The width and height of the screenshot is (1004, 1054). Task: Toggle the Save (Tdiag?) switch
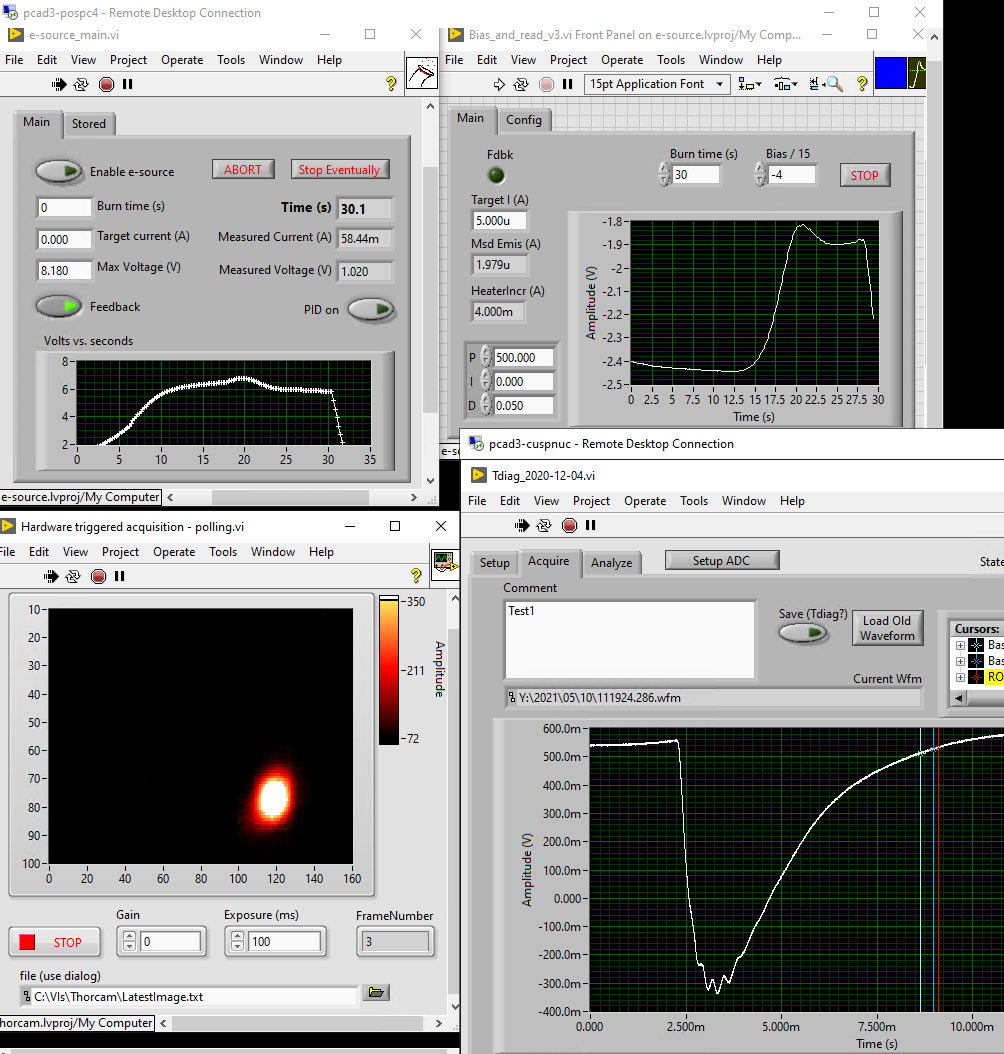tap(802, 633)
